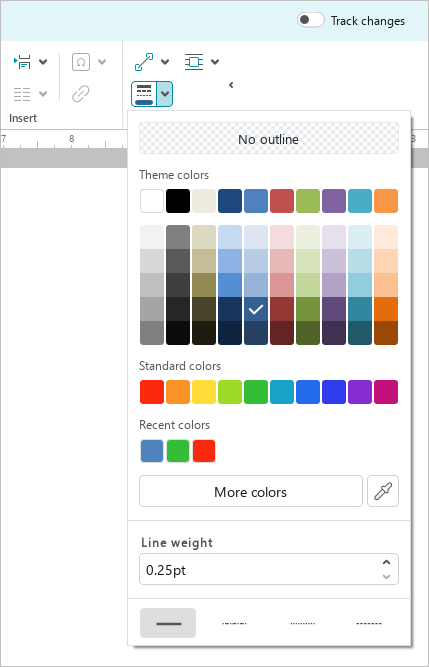Expand the page break dropdown arrow
The width and height of the screenshot is (429, 667).
click(x=43, y=62)
